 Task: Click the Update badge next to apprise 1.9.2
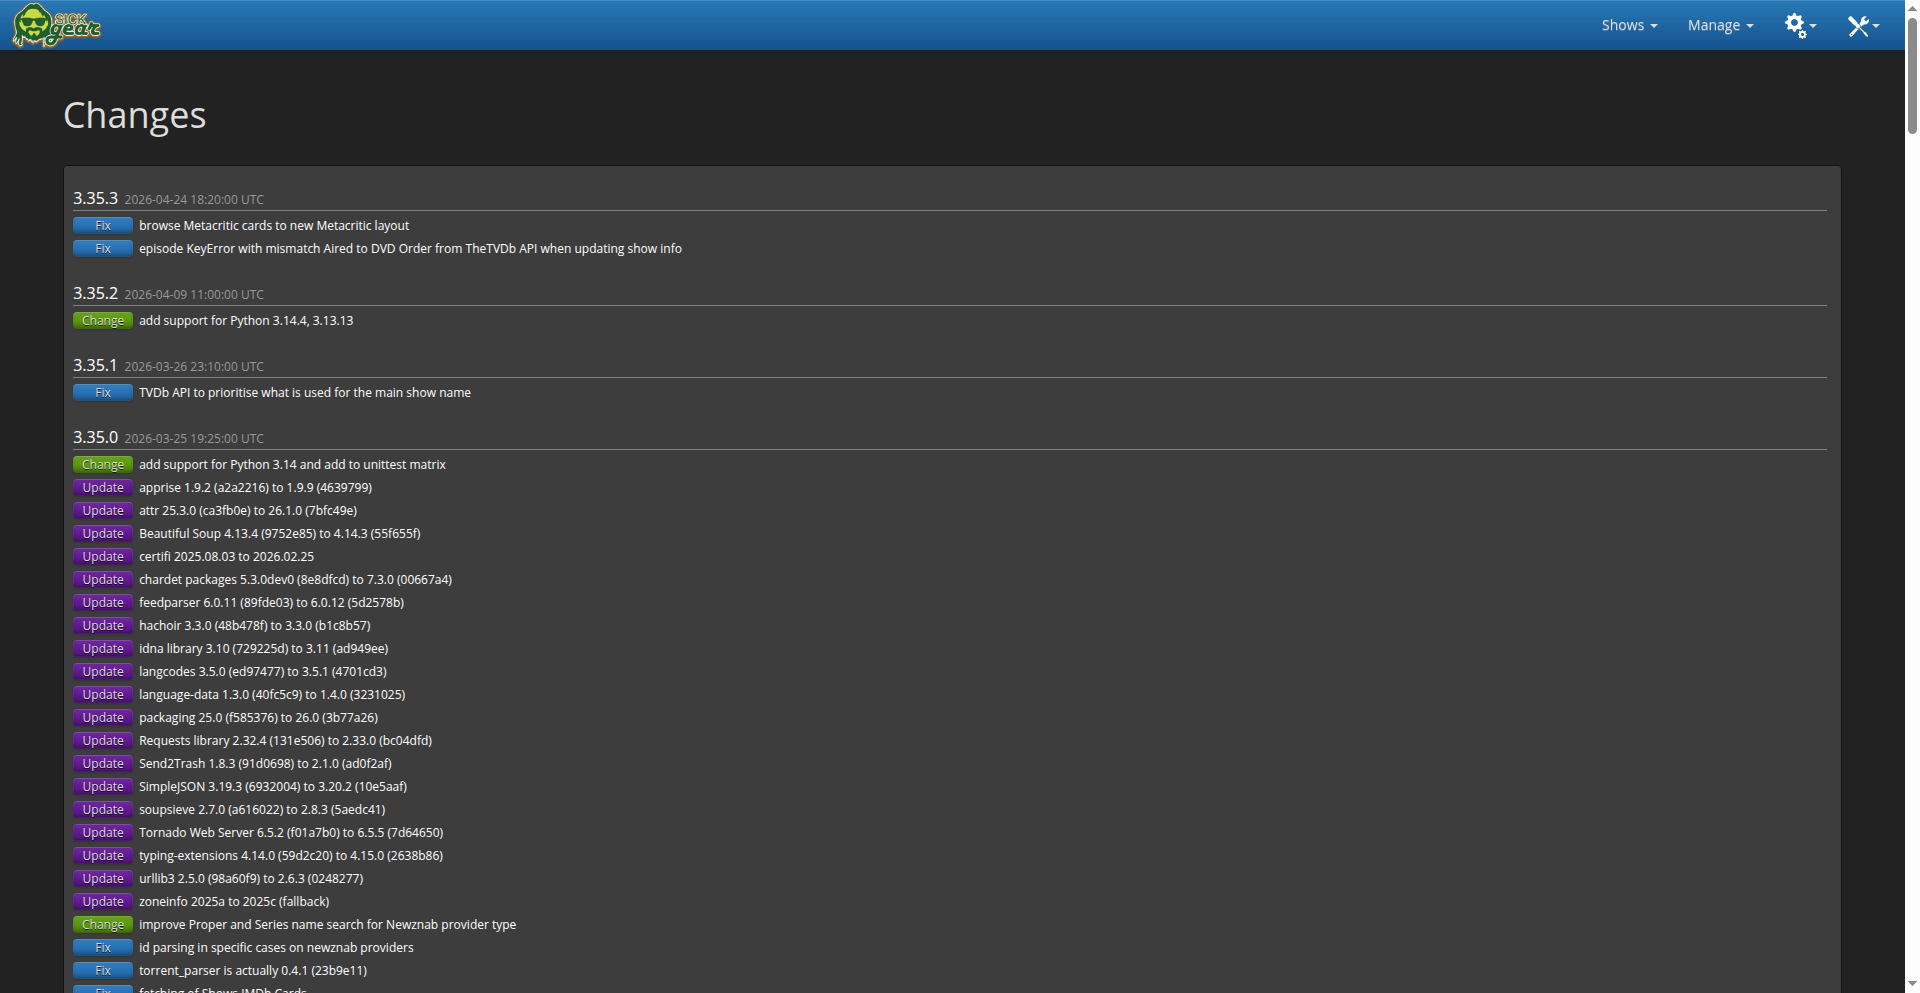pyautogui.click(x=103, y=488)
